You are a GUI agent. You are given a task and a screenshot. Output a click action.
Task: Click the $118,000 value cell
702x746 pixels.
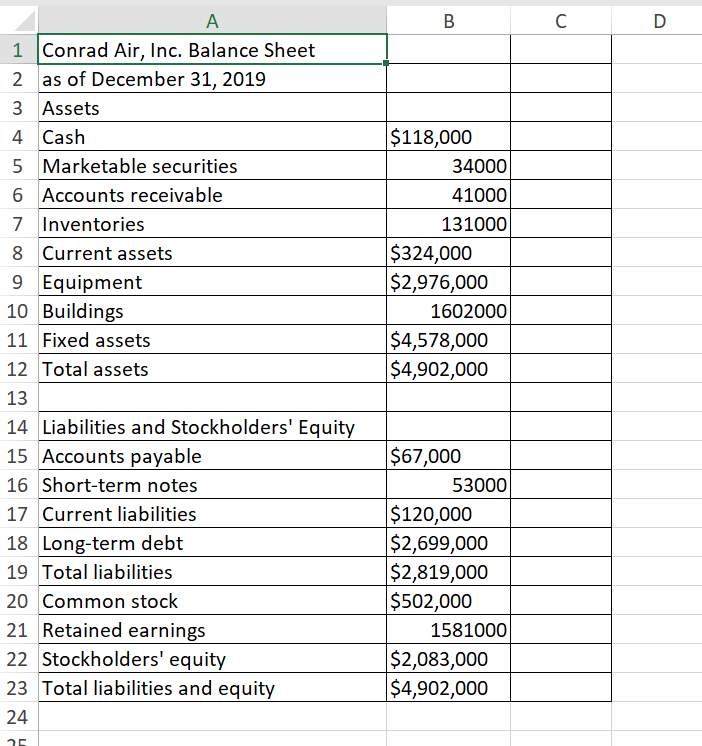[448, 136]
